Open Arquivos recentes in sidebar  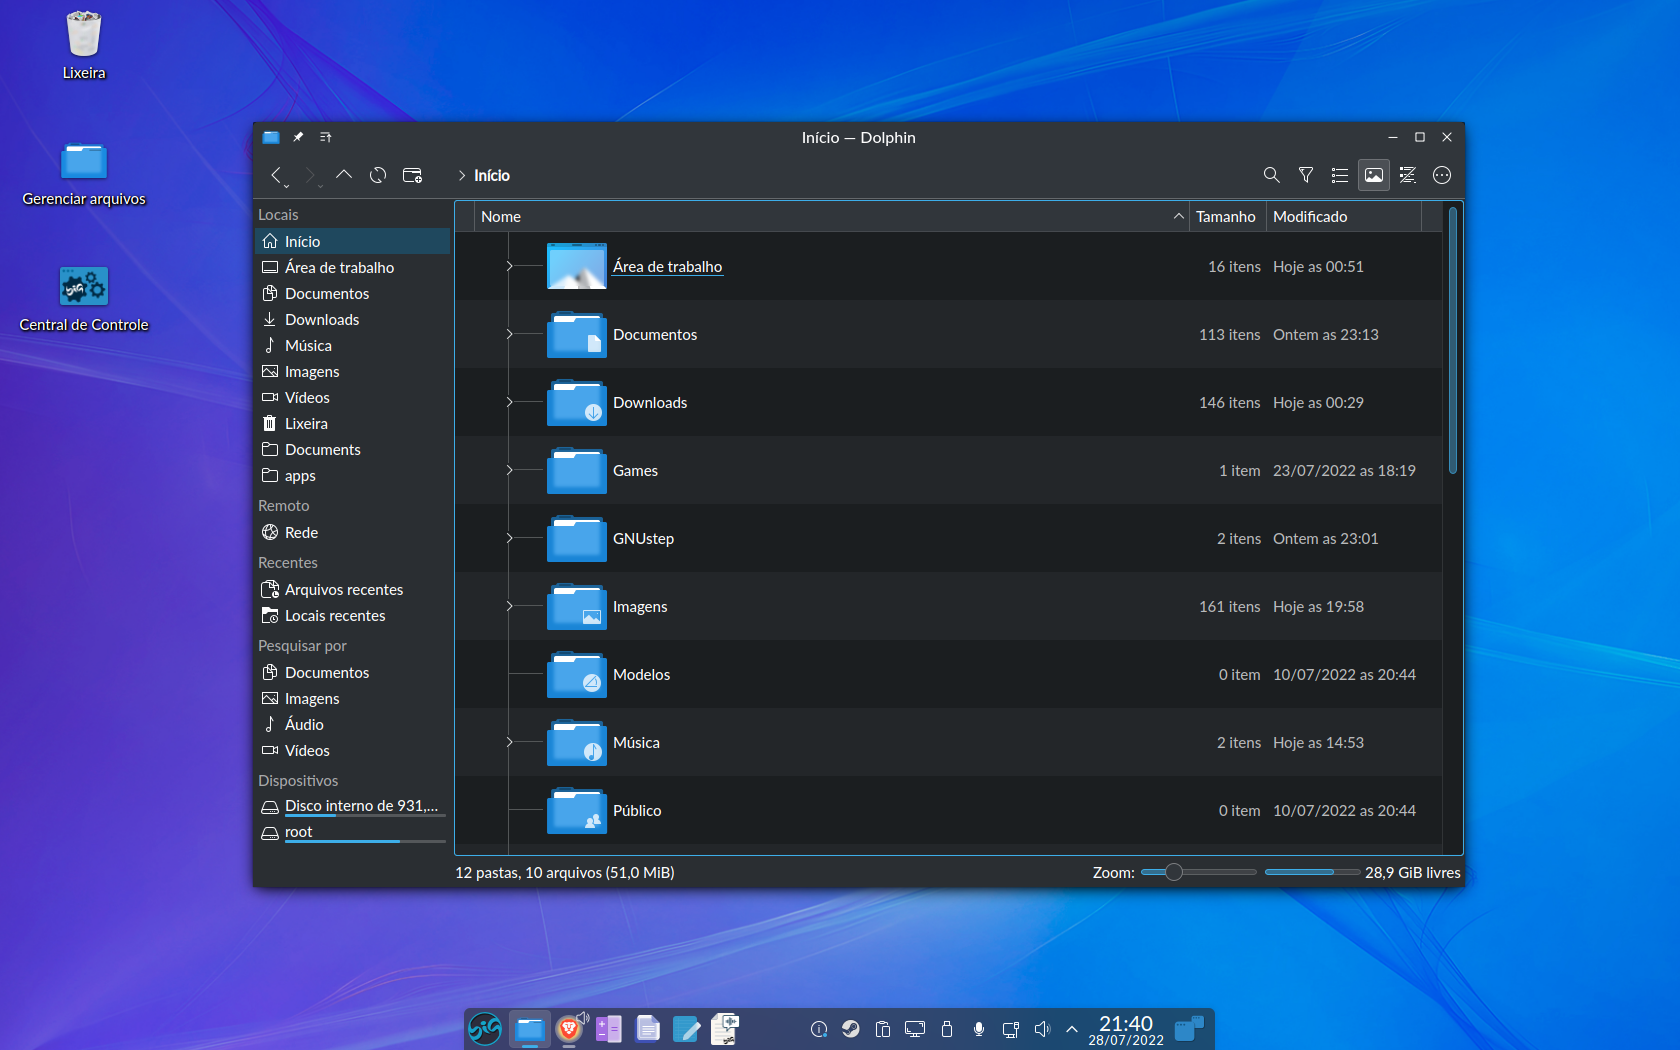pos(352,589)
